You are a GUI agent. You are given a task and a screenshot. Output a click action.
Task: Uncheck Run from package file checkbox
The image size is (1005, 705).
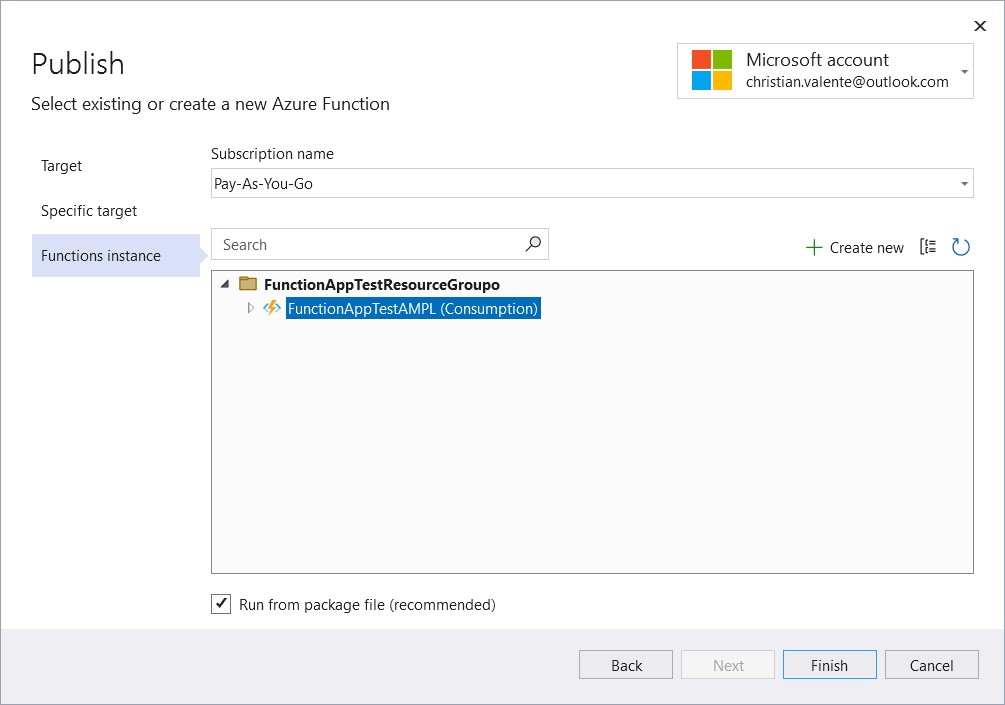pyautogui.click(x=221, y=604)
